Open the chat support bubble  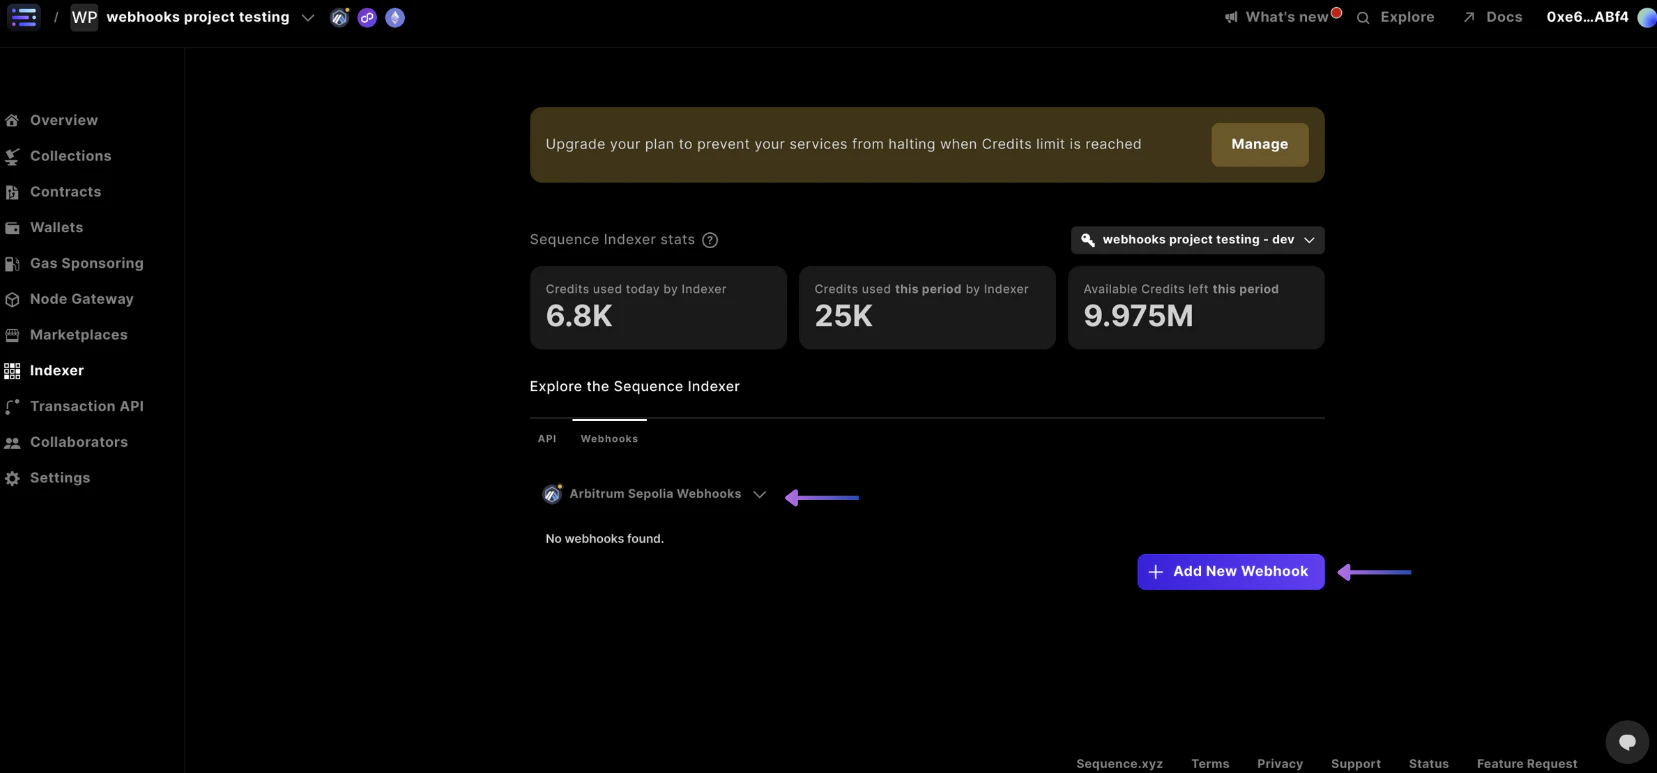[x=1627, y=742]
